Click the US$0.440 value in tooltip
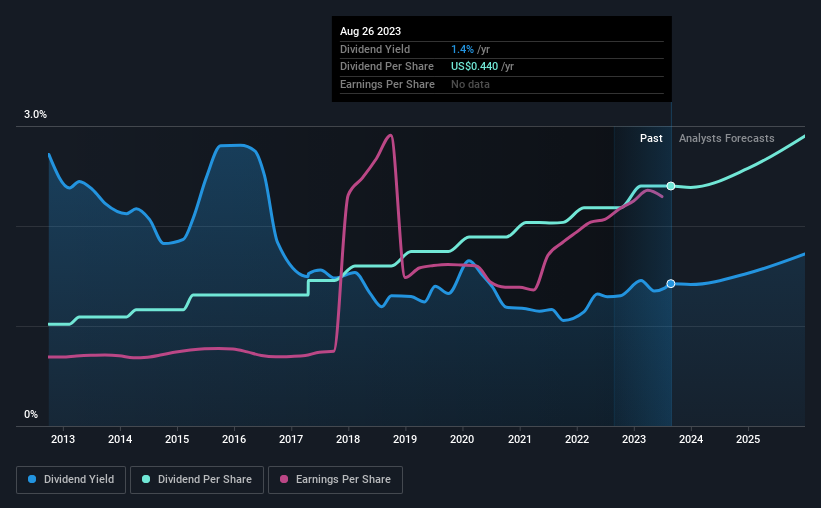The width and height of the screenshot is (821, 508). coord(474,67)
